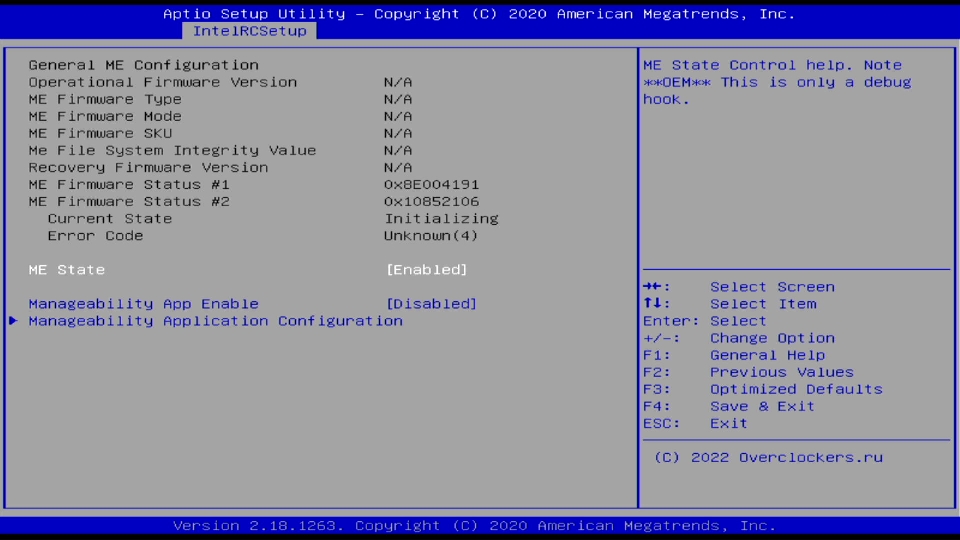Click N/A value beside ME Firmware Mode
Screen dimensions: 960x540
[398, 116]
